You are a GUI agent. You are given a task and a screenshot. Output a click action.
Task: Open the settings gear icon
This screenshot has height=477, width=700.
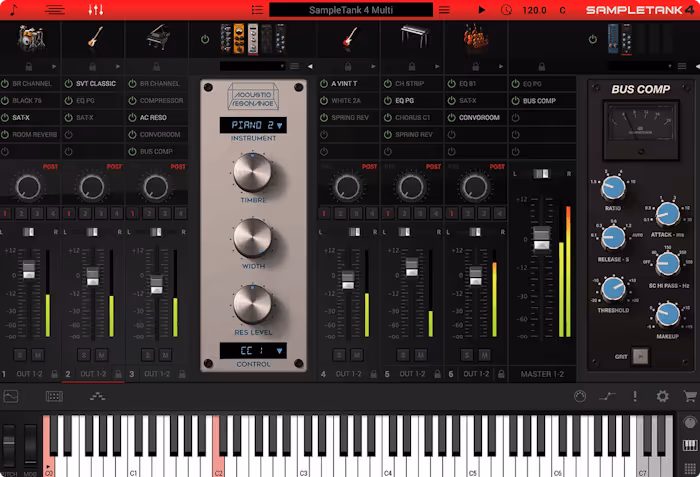coord(662,396)
